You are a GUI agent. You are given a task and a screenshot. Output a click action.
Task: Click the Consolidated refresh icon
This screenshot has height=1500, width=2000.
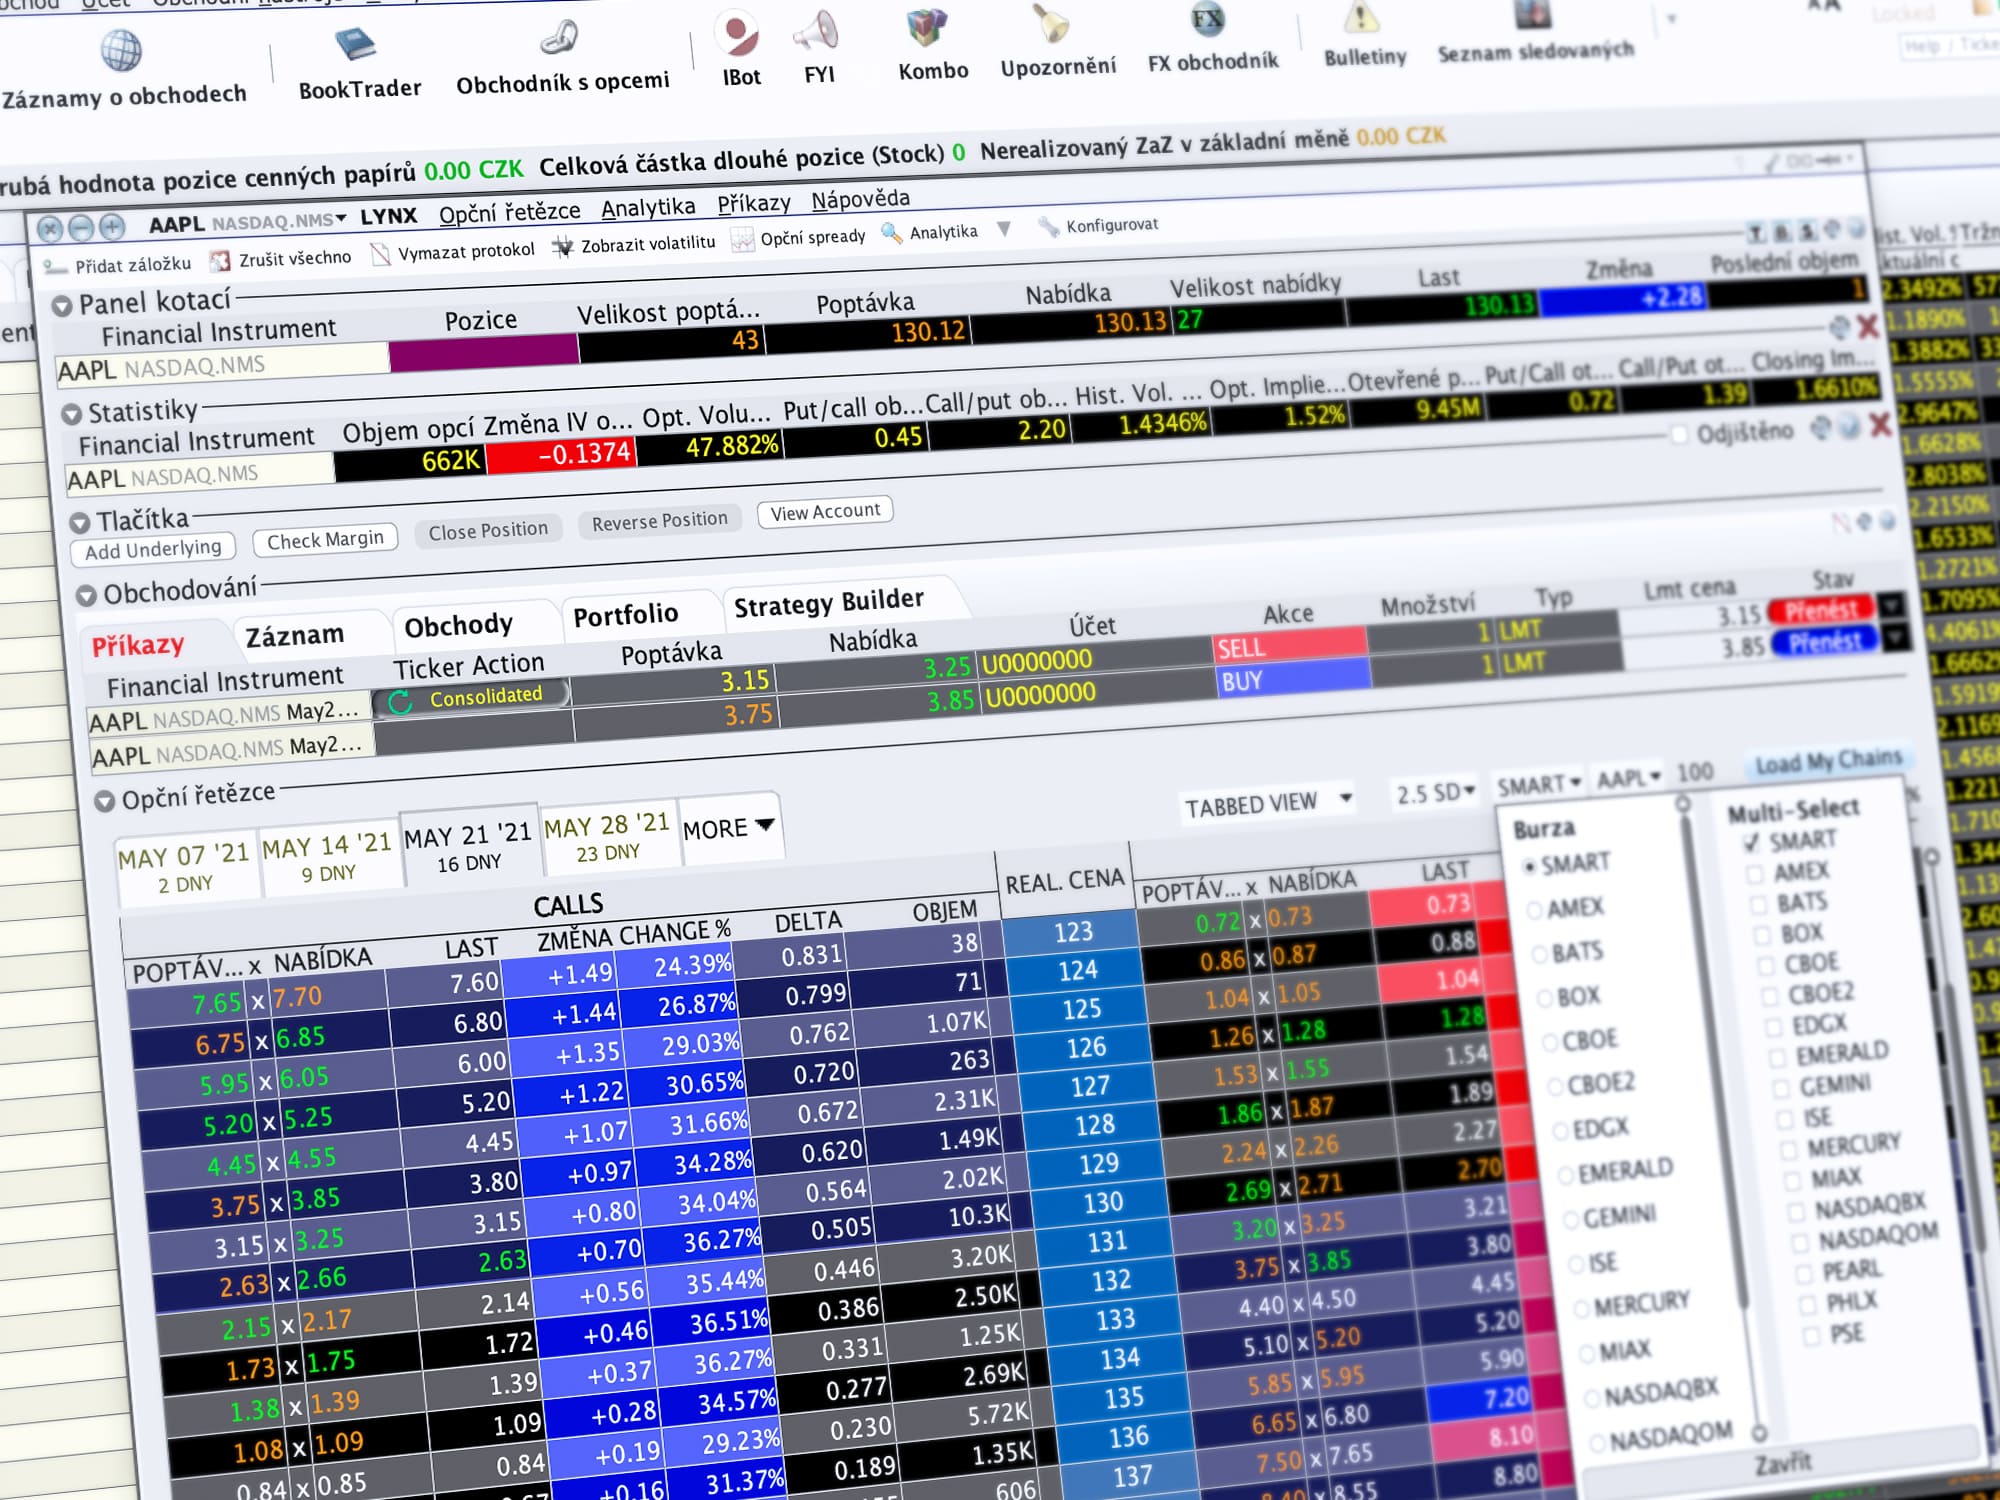point(400,702)
